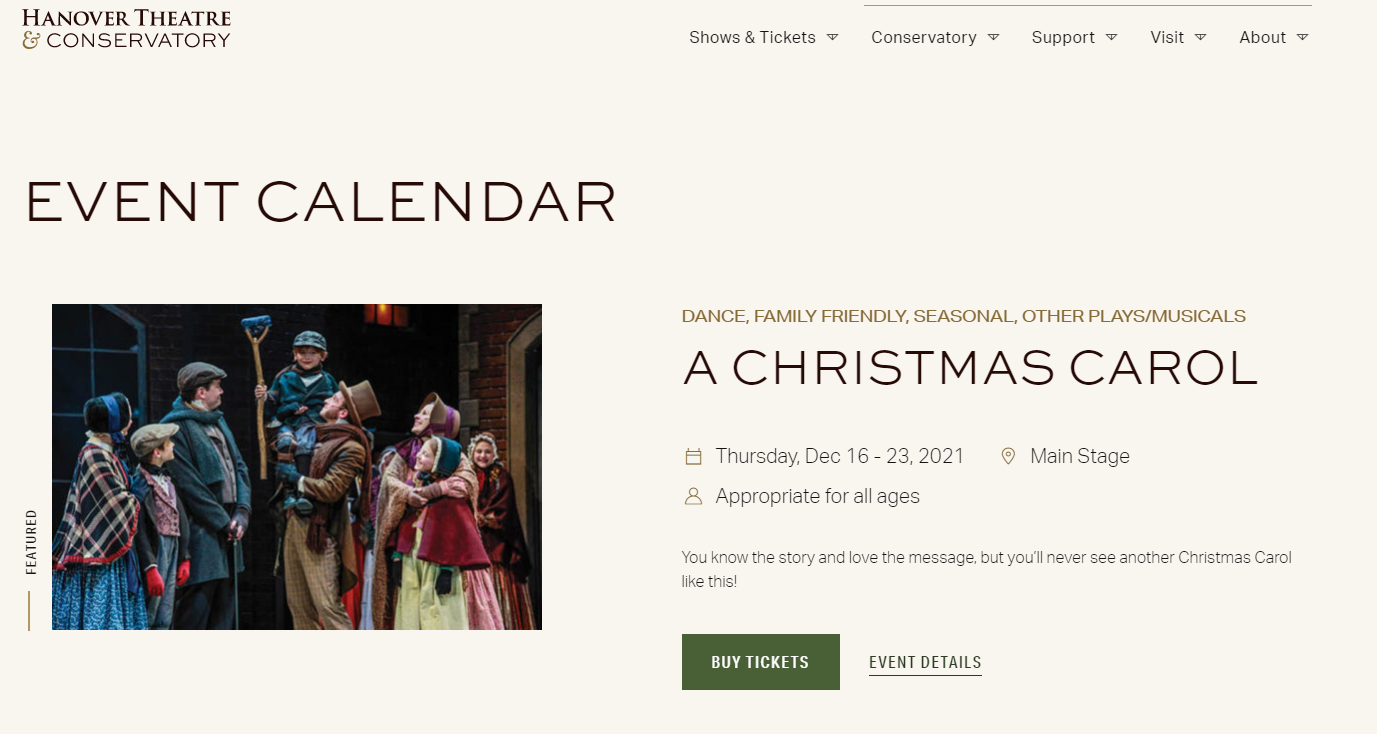The image size is (1377, 734).
Task: Expand the Shows & Tickets dropdown arrow
Action: pyautogui.click(x=832, y=38)
